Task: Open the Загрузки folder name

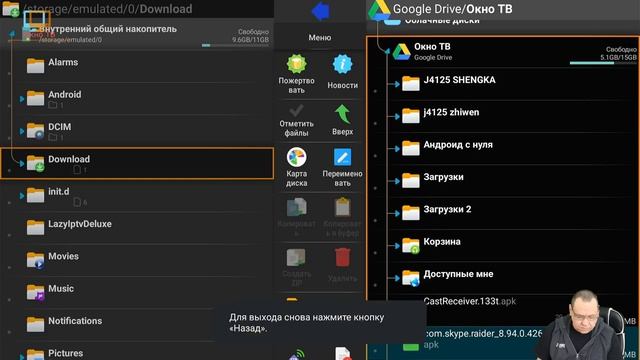Action: tap(443, 177)
